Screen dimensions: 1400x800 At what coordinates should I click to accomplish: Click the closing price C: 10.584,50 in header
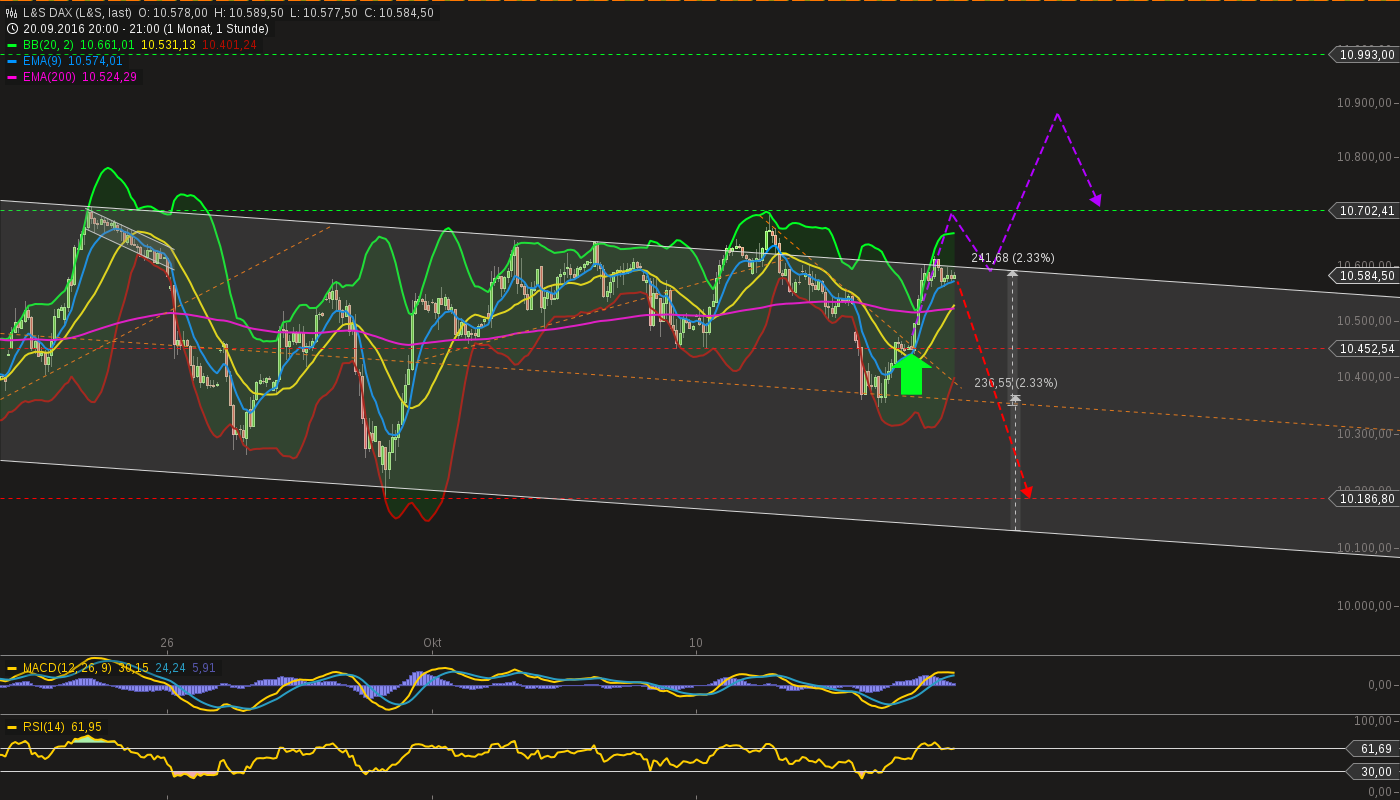click(x=399, y=13)
